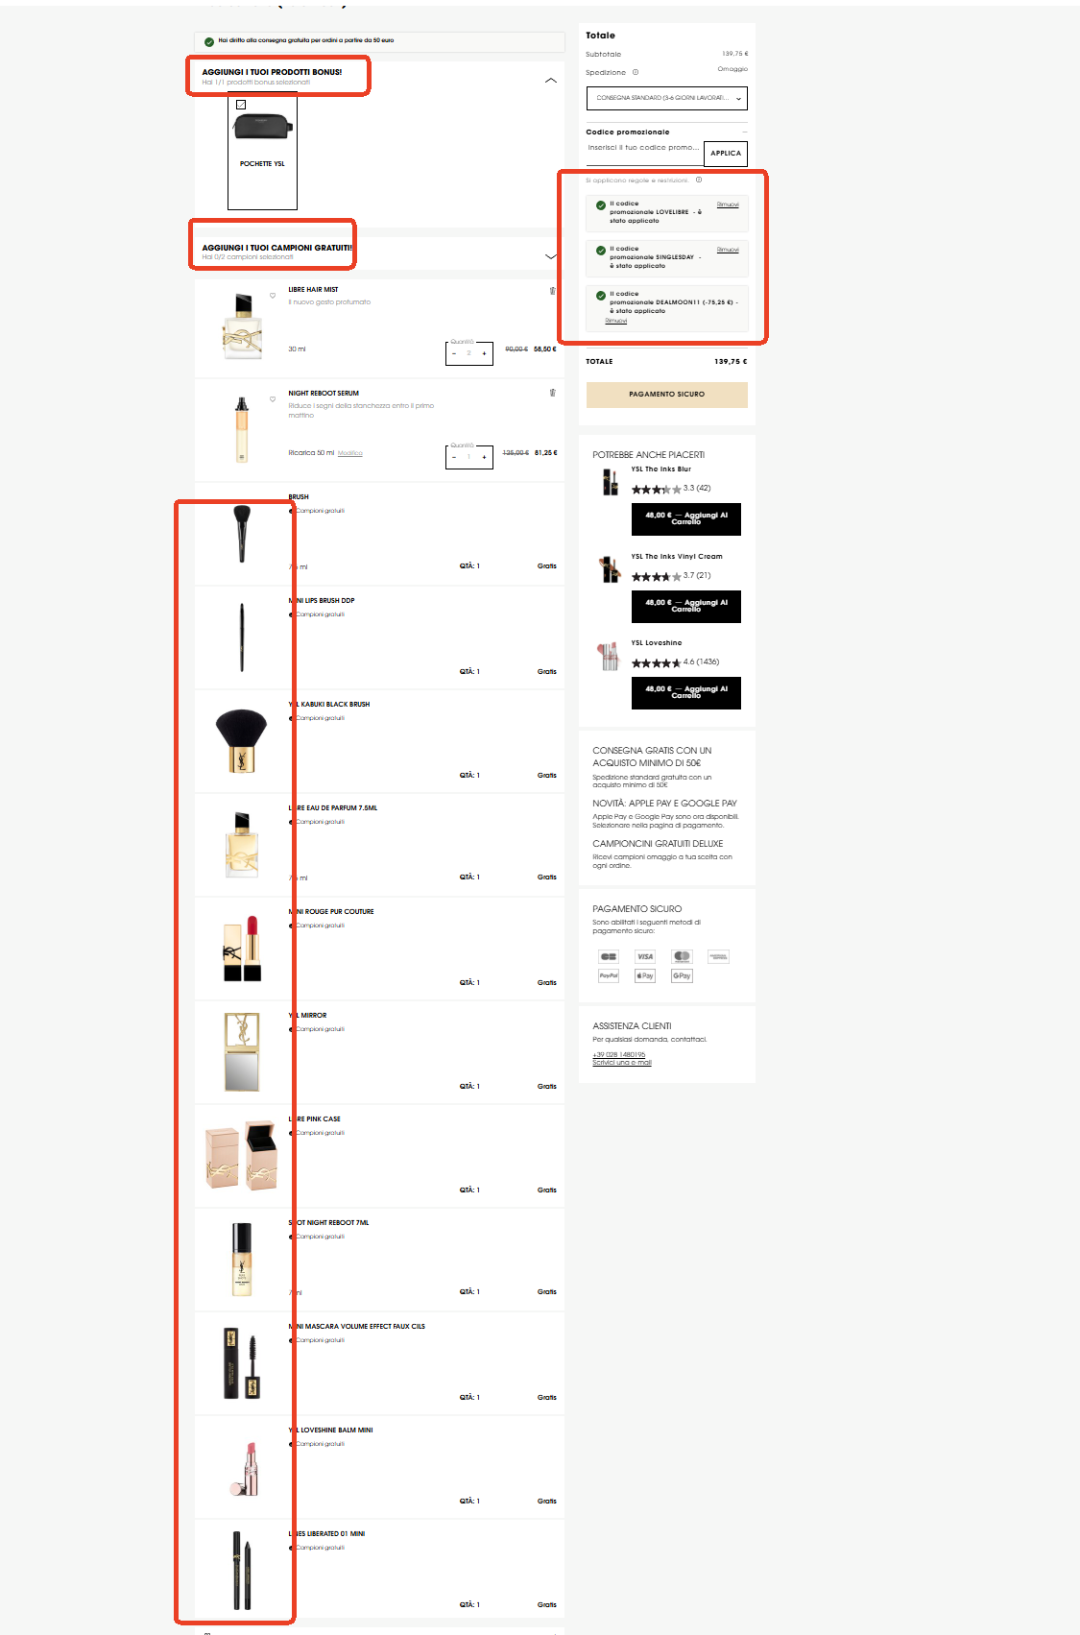Image resolution: width=1080 pixels, height=1635 pixels.
Task: Focus the promo code input field
Action: click(645, 148)
